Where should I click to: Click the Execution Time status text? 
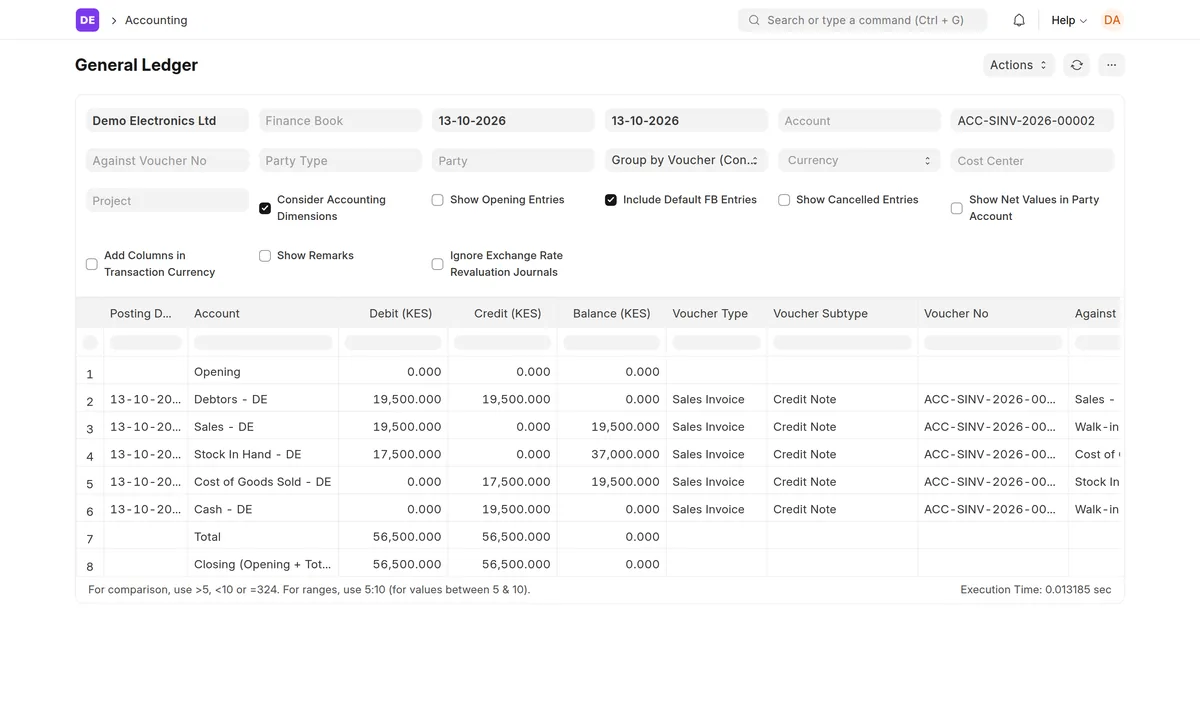pos(1036,590)
